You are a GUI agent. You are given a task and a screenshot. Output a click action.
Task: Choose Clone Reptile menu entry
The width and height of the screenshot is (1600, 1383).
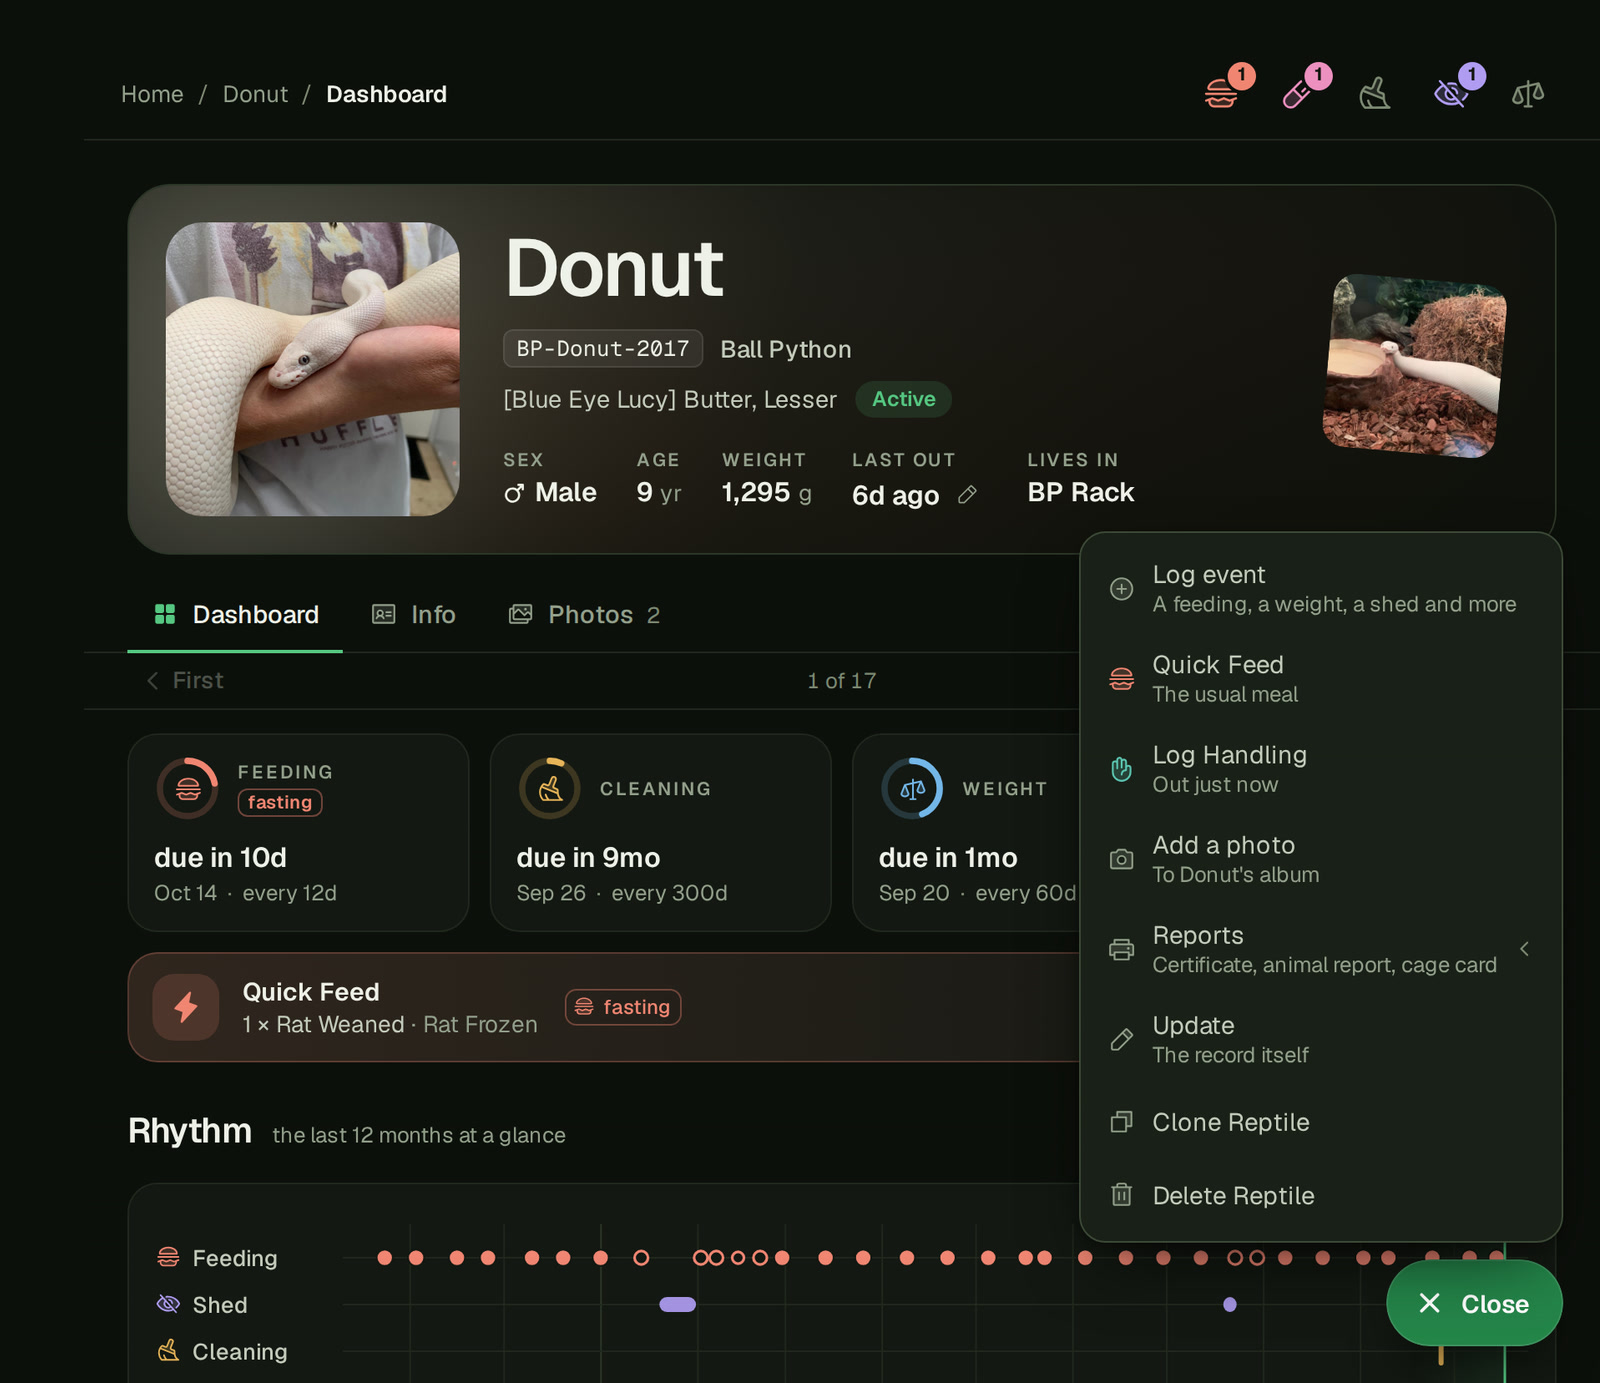pyautogui.click(x=1321, y=1122)
